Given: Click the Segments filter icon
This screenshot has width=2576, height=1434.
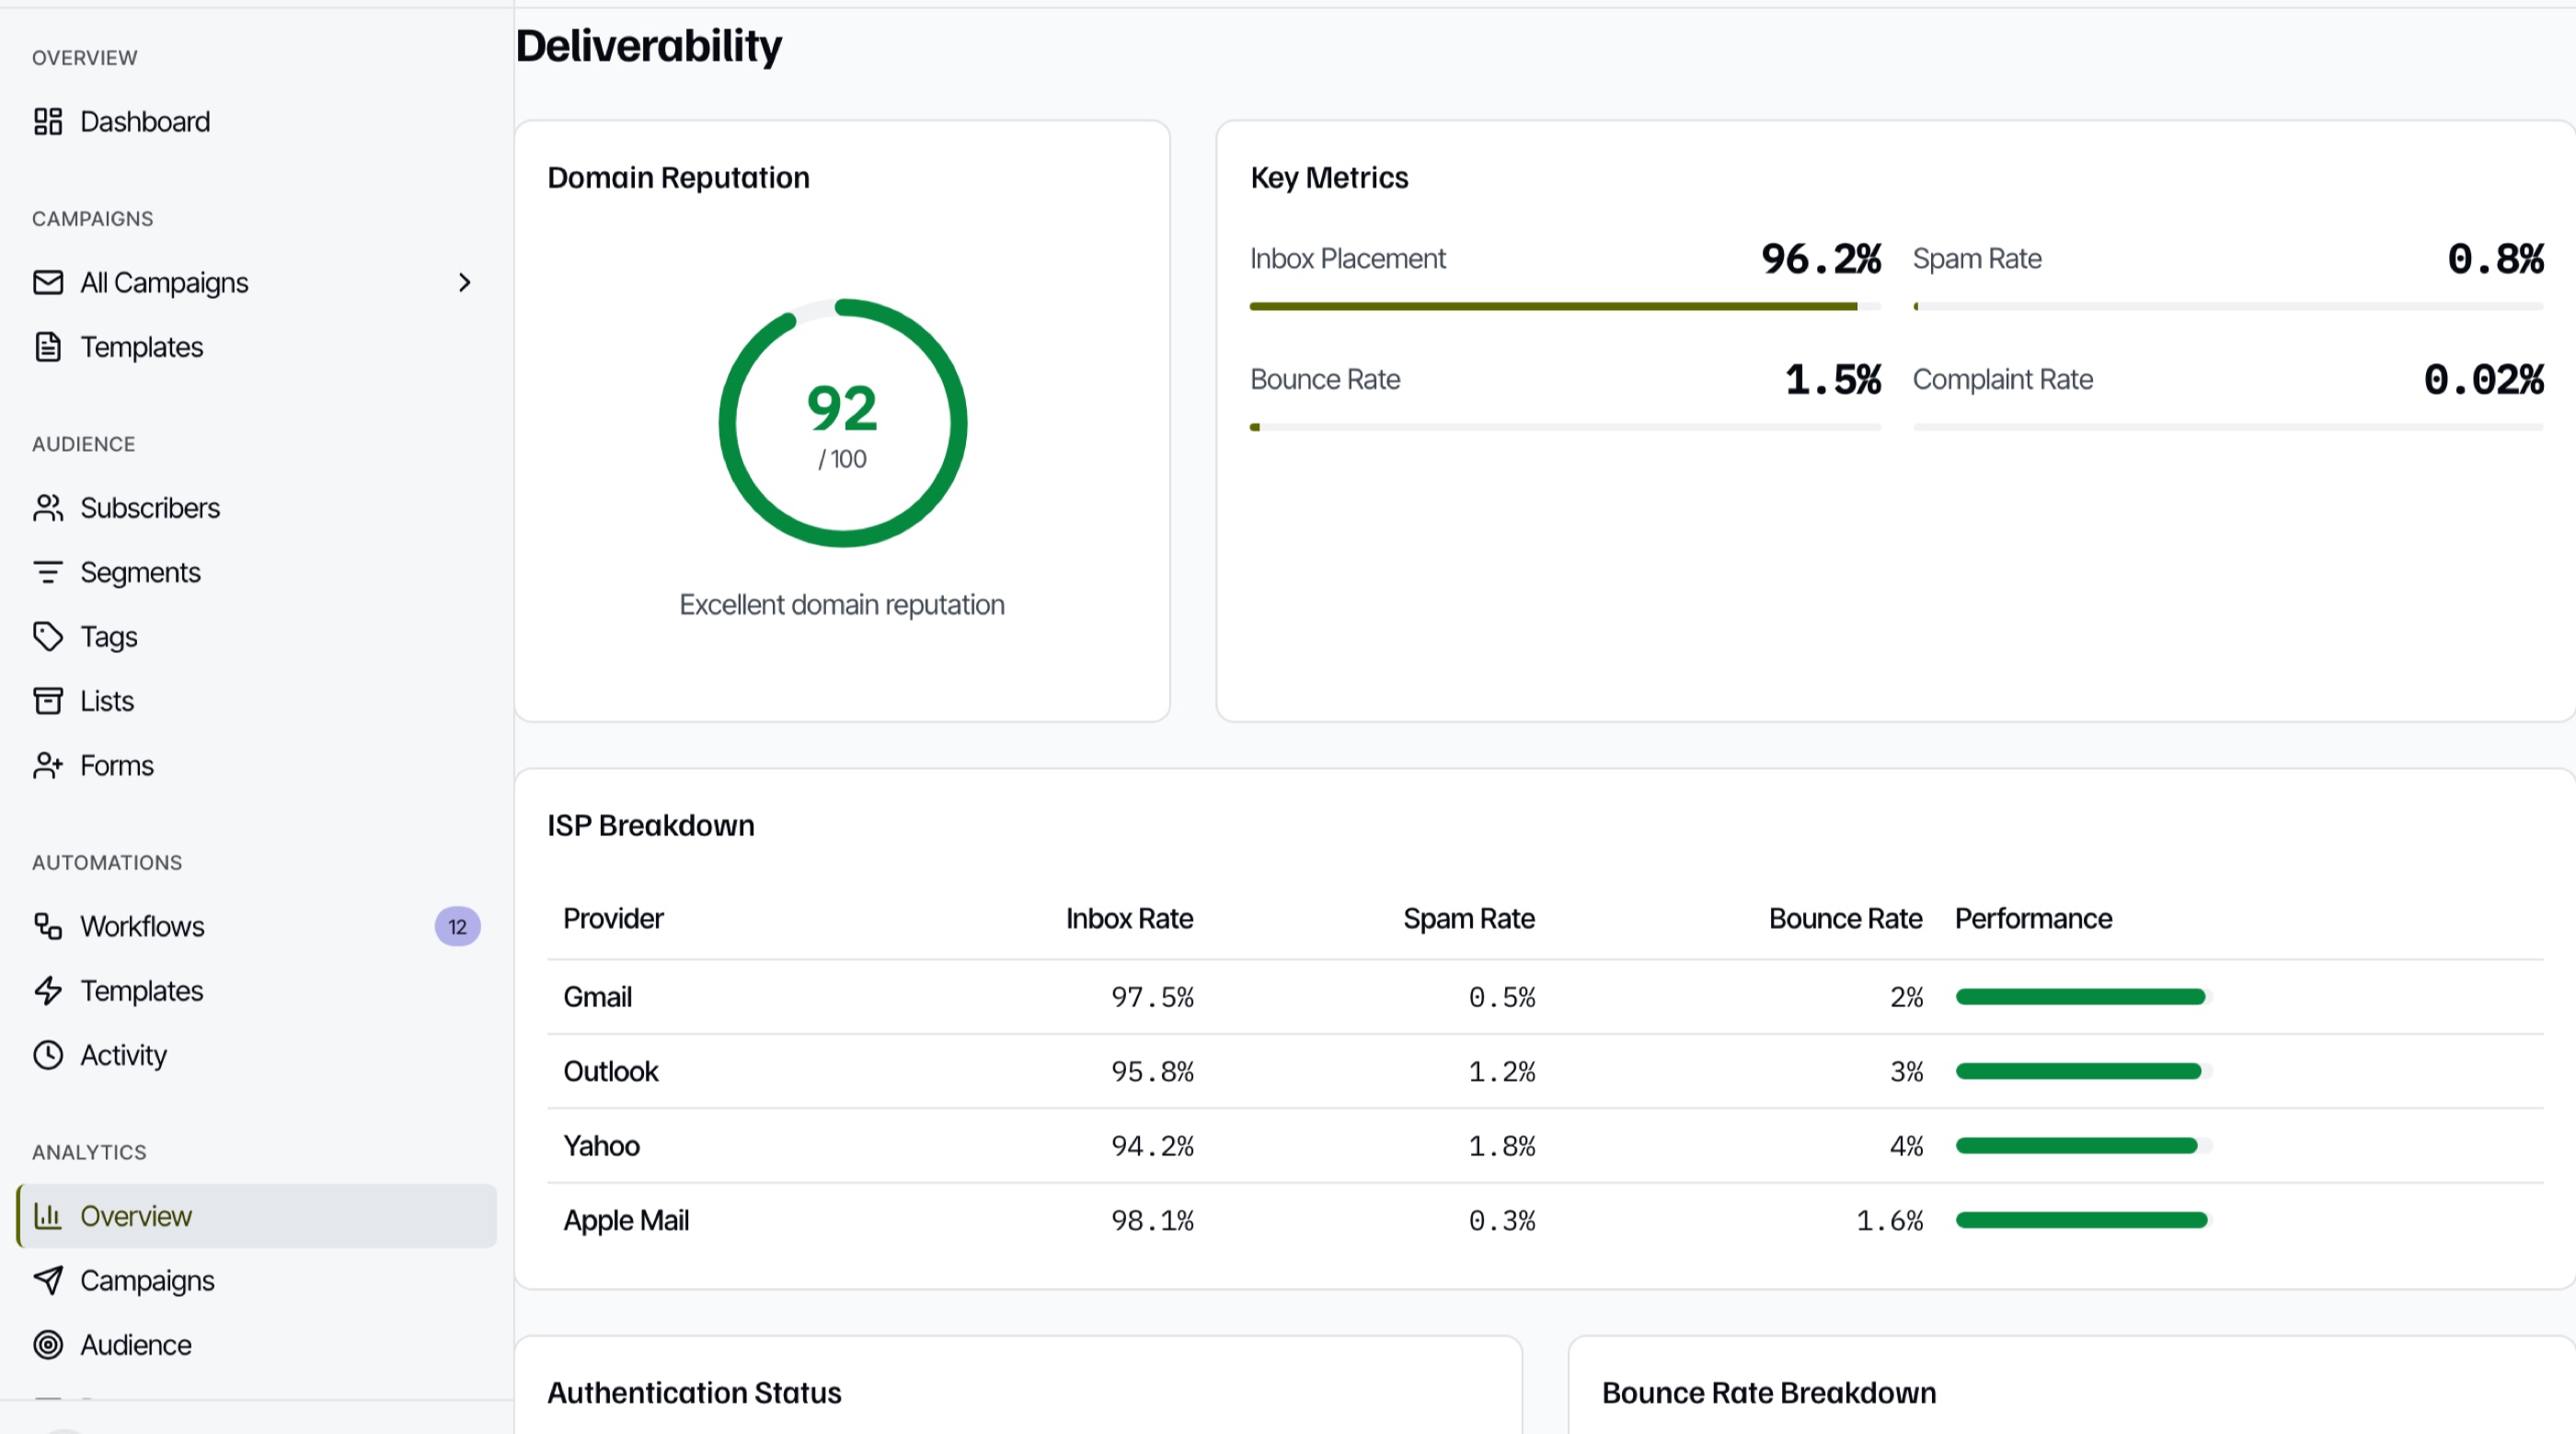Looking at the screenshot, I should [48, 572].
